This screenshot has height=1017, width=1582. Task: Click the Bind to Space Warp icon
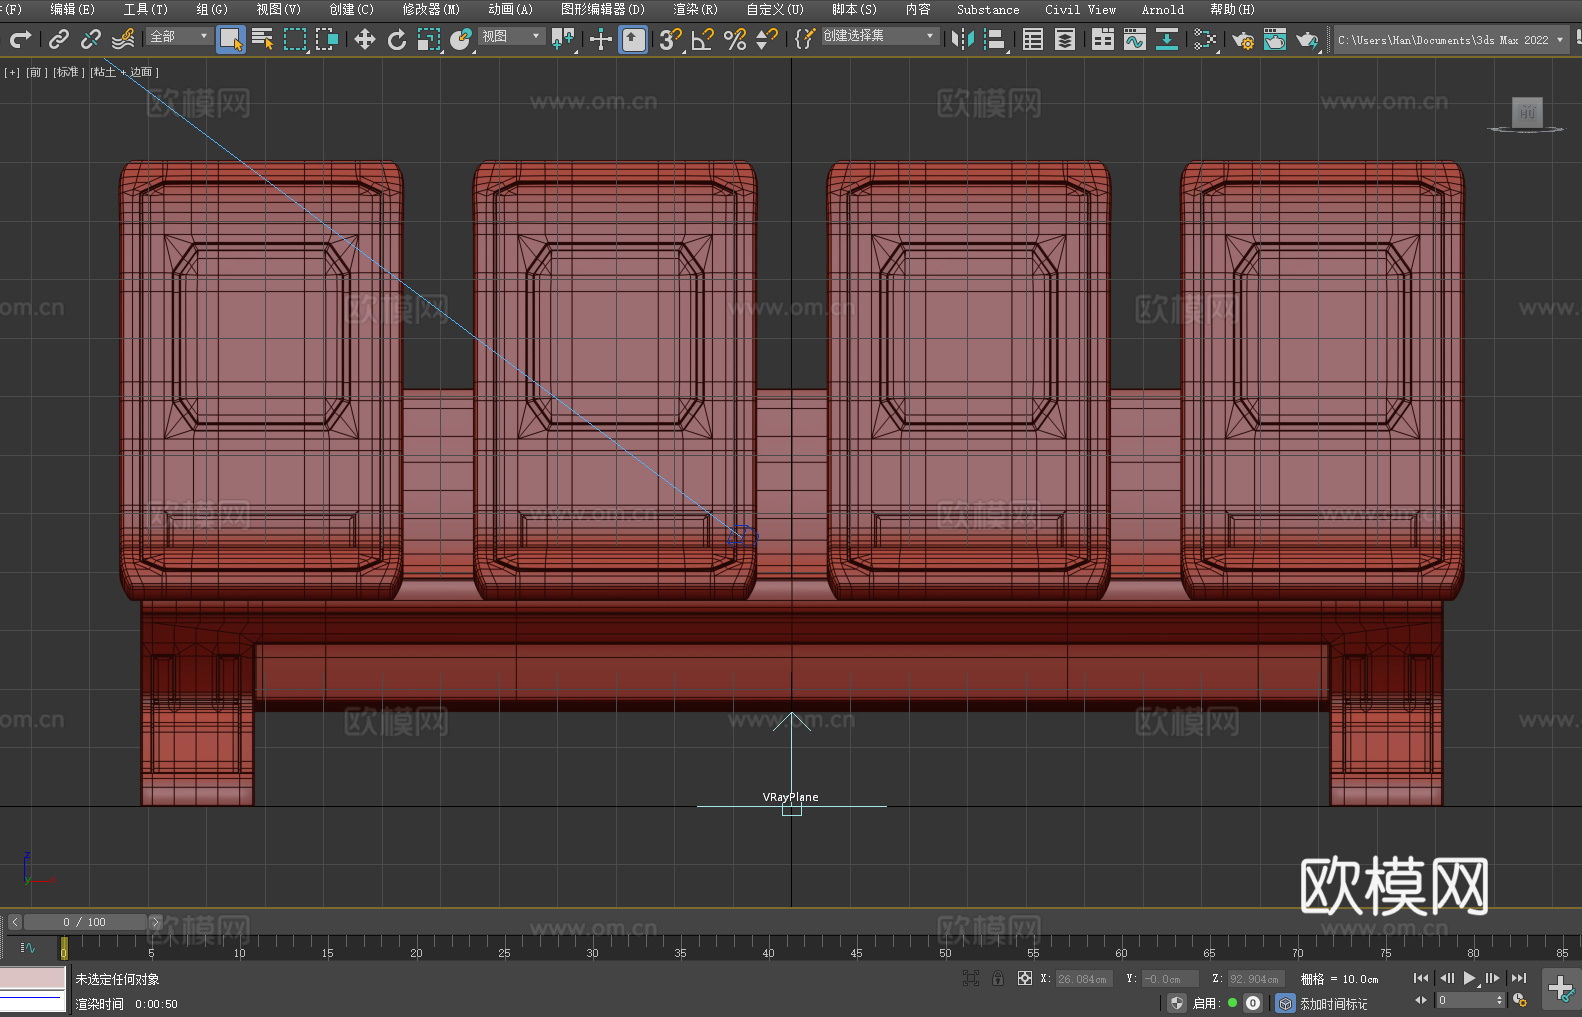coord(123,39)
